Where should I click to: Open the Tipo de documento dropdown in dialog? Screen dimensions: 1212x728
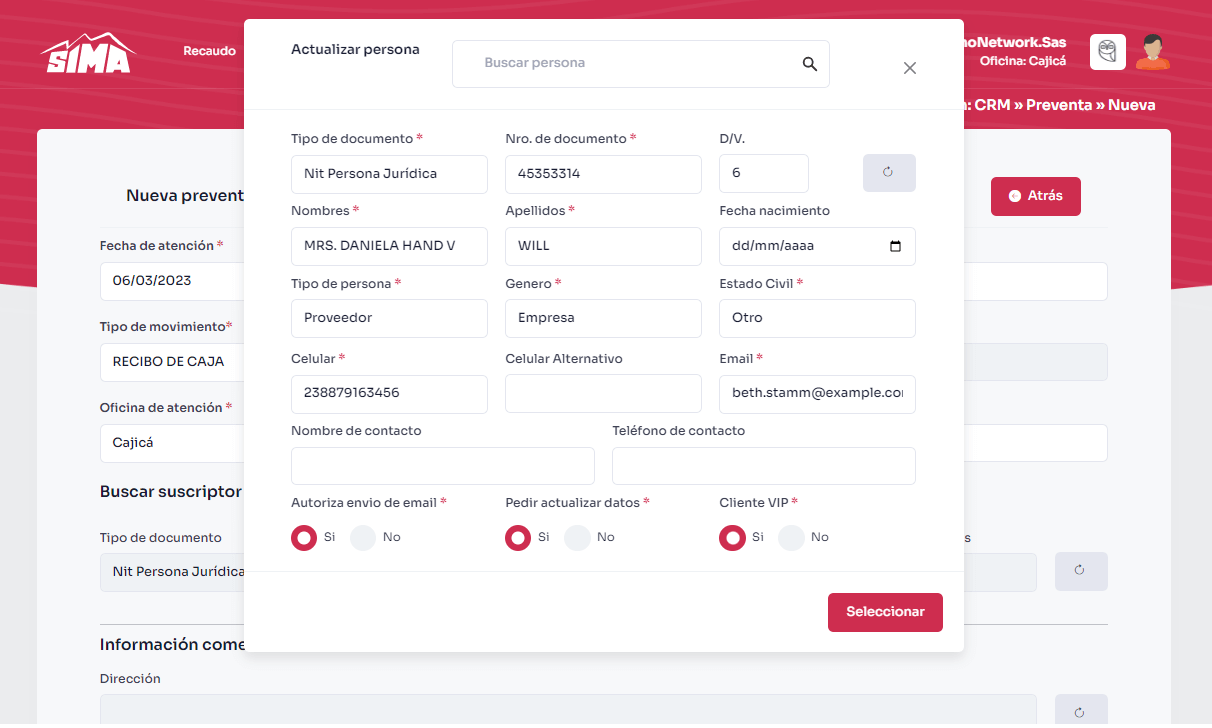pos(389,174)
